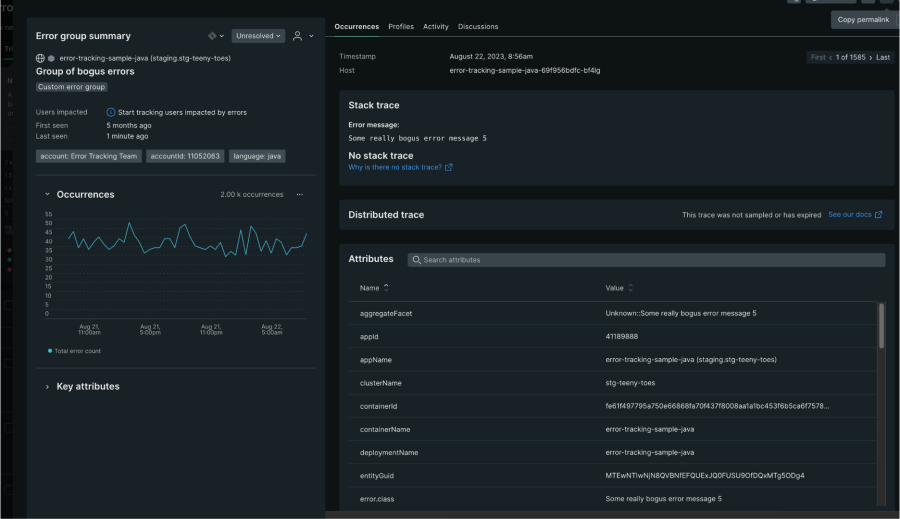Viewport: 900px width, 519px height.
Task: Open Why is there no stack trace link
Action: [395, 167]
